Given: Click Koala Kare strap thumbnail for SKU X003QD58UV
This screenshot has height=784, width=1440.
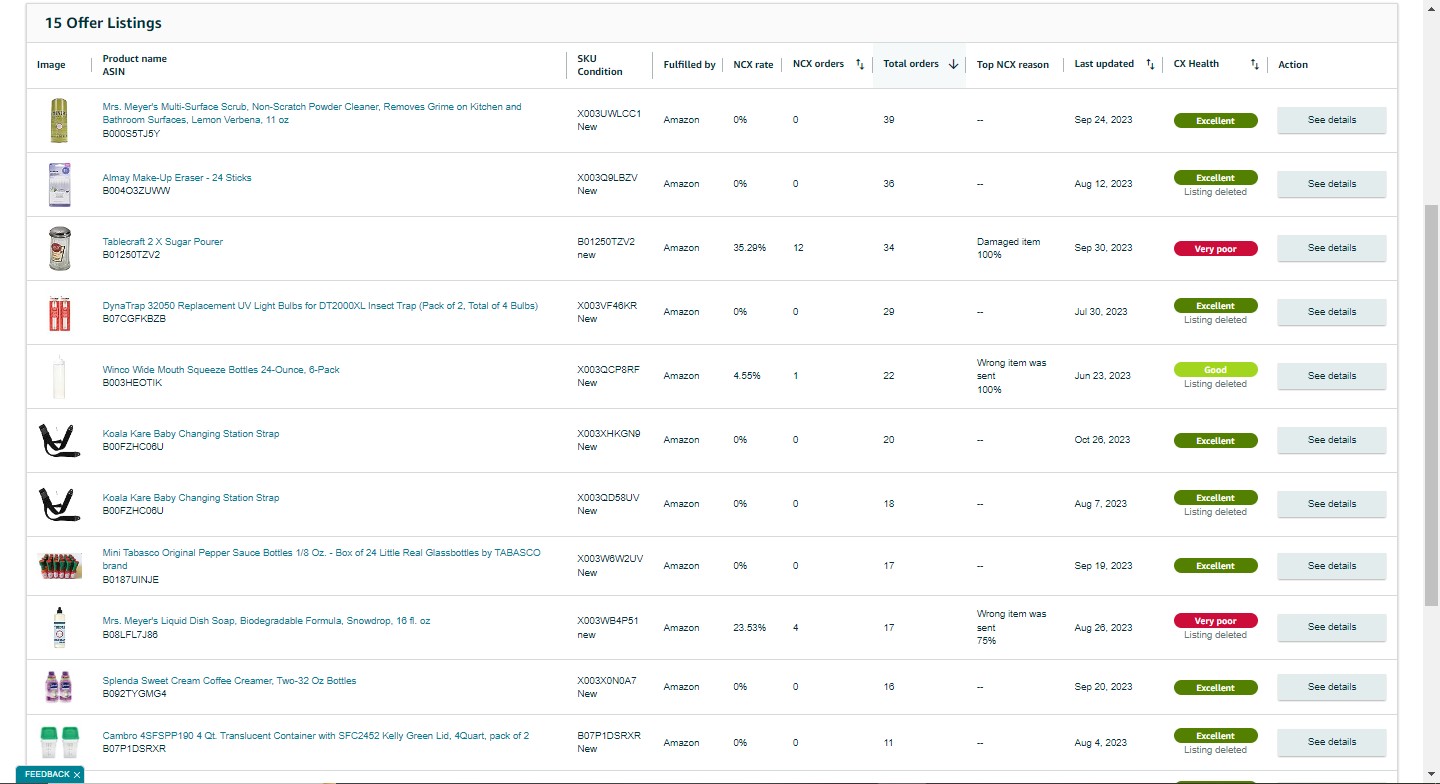Looking at the screenshot, I should tap(60, 504).
